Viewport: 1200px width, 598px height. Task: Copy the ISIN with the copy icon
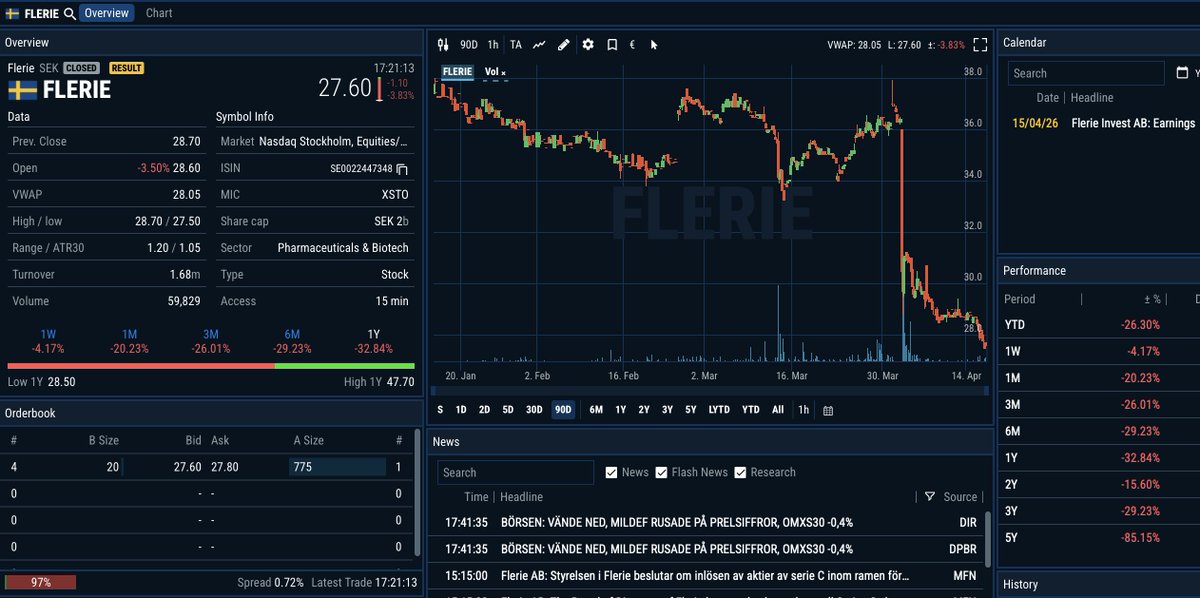click(402, 168)
